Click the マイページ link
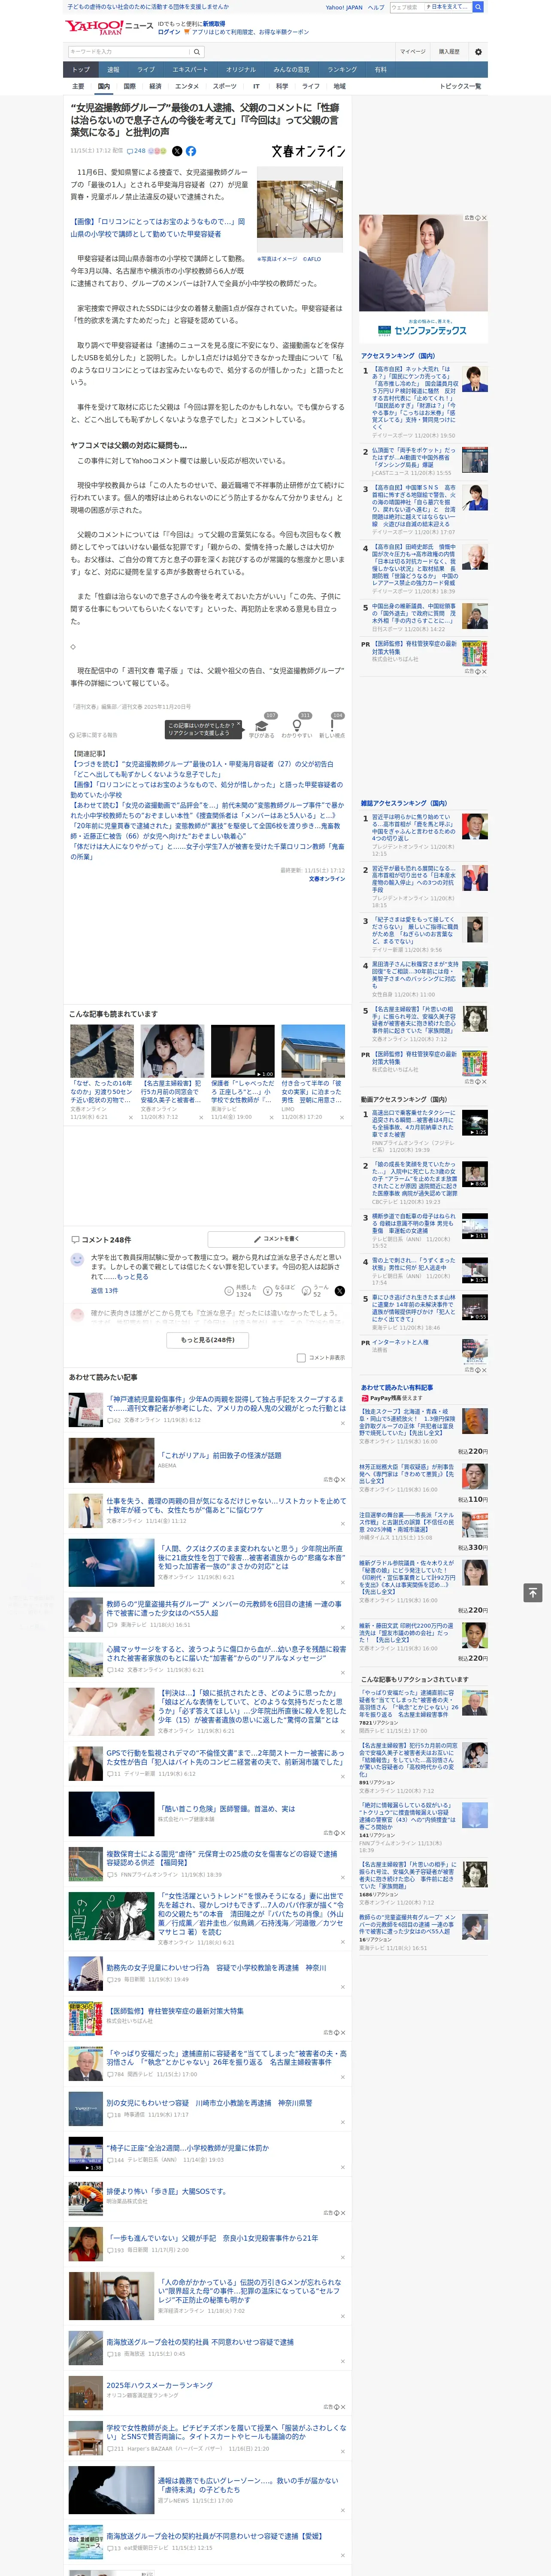The image size is (551, 2576). 413,52
